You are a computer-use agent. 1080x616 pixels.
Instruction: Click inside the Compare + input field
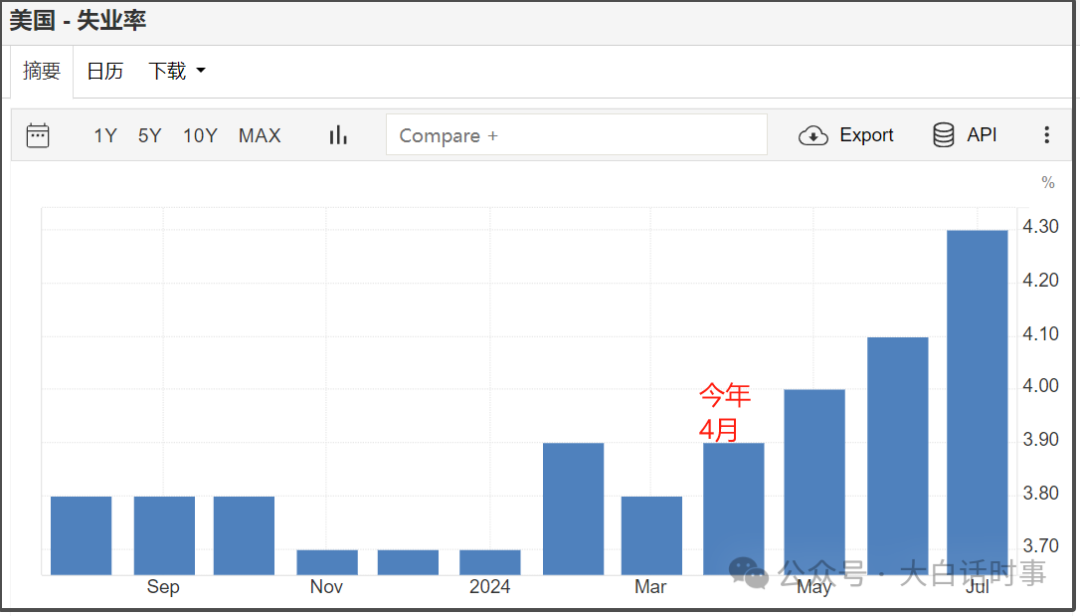pyautogui.click(x=577, y=135)
